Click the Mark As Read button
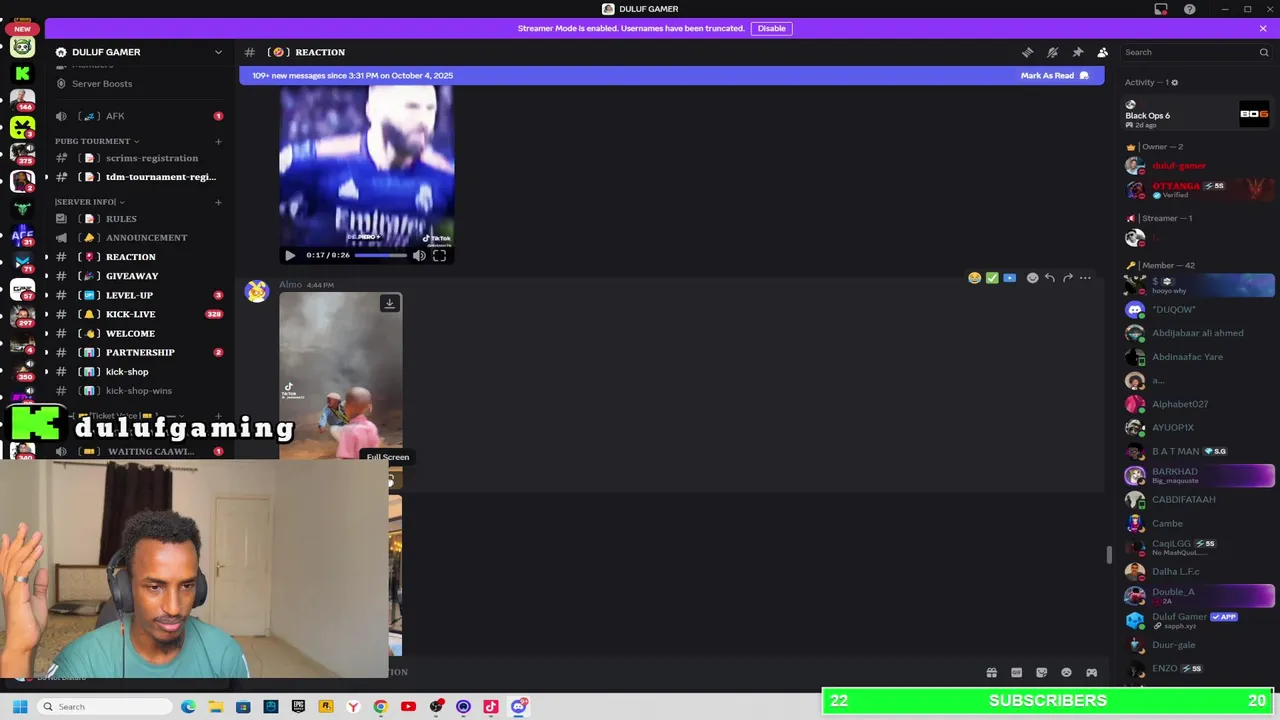The image size is (1280, 720). coord(1054,75)
